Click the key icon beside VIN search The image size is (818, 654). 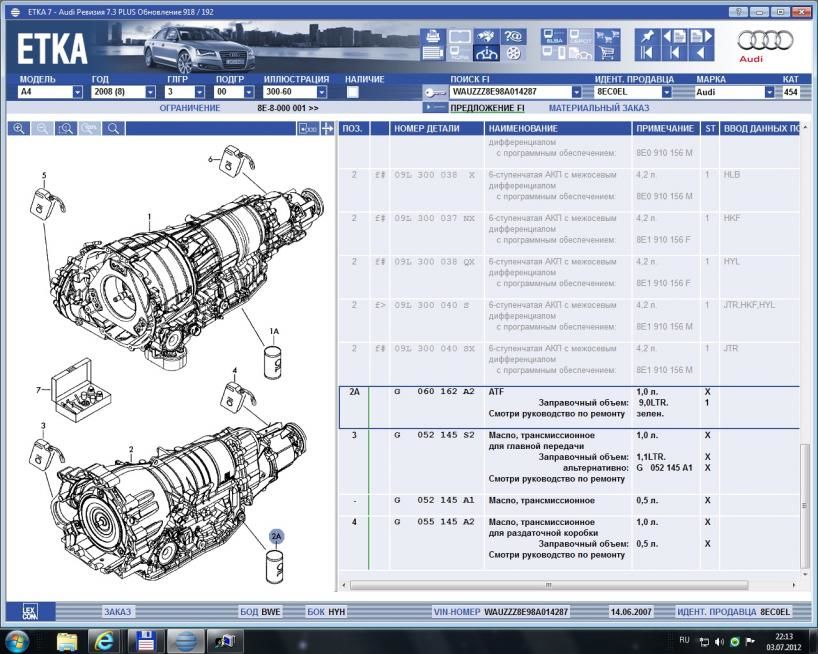pyautogui.click(x=434, y=92)
